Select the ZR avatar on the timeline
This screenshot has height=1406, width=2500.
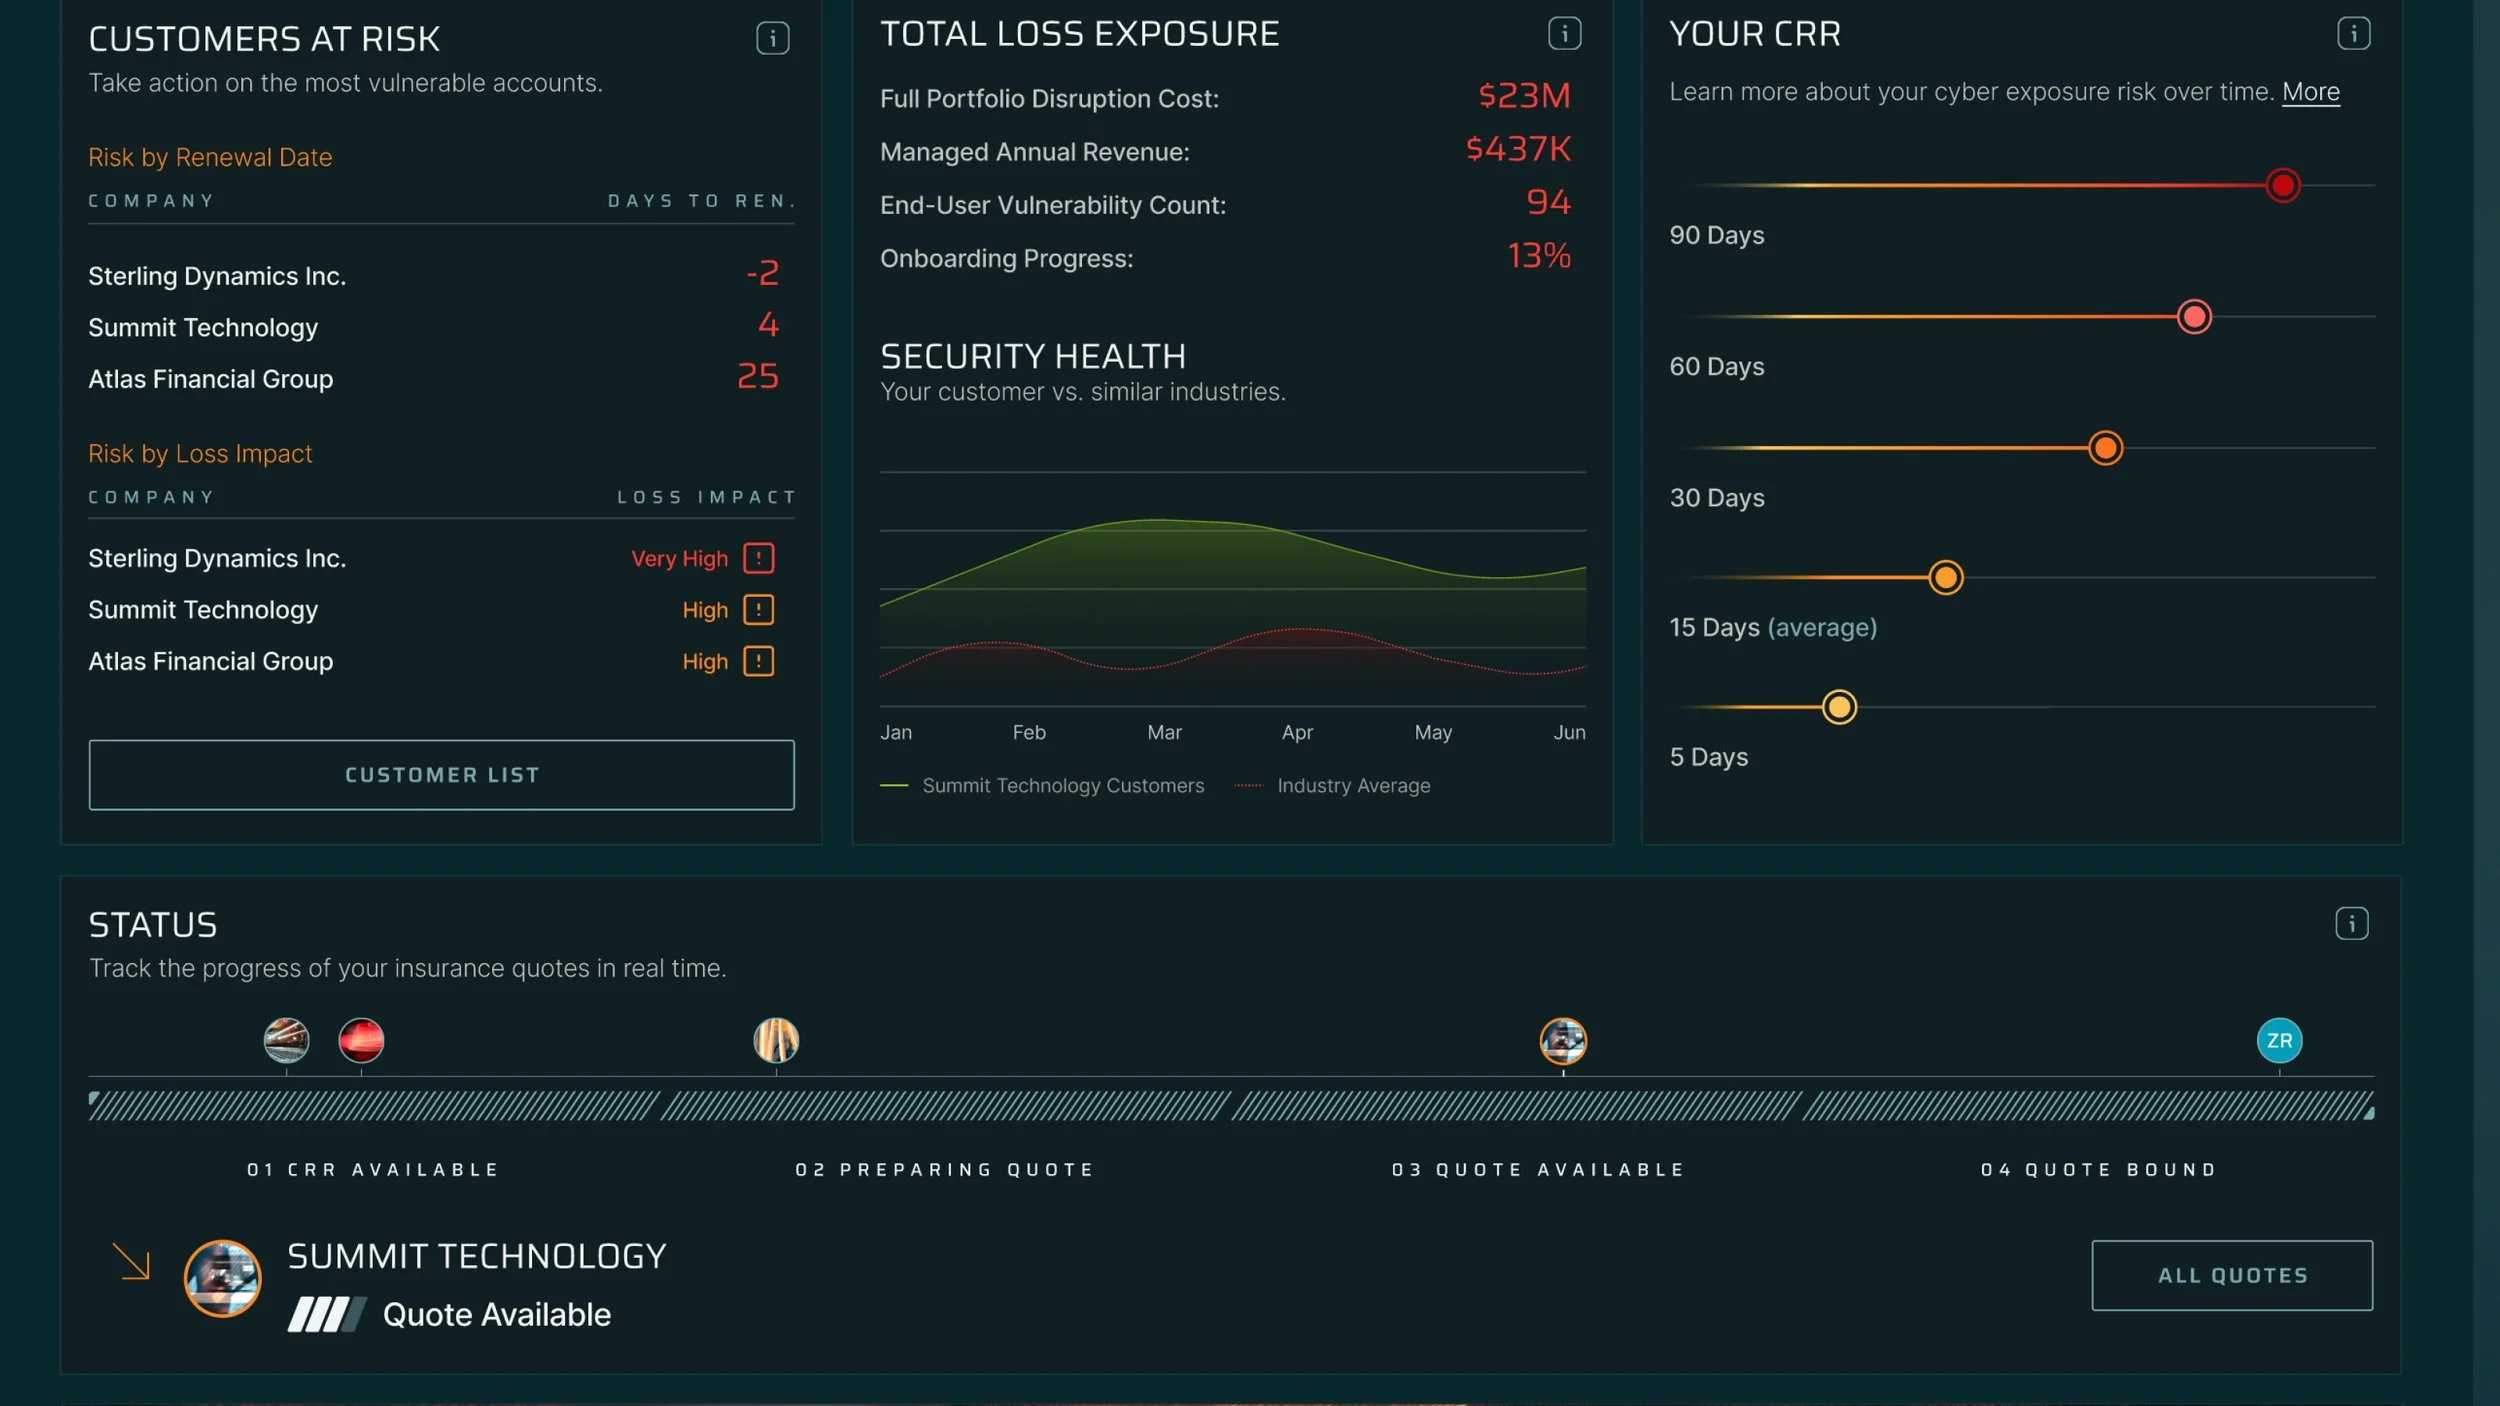click(x=2279, y=1040)
